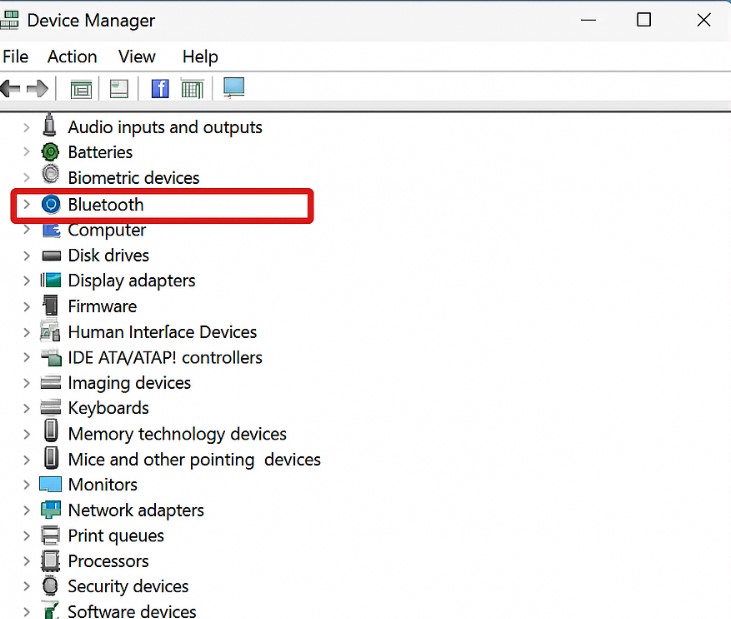Click the Batteries category icon
Screen dimensions: 731x619
pos(51,152)
